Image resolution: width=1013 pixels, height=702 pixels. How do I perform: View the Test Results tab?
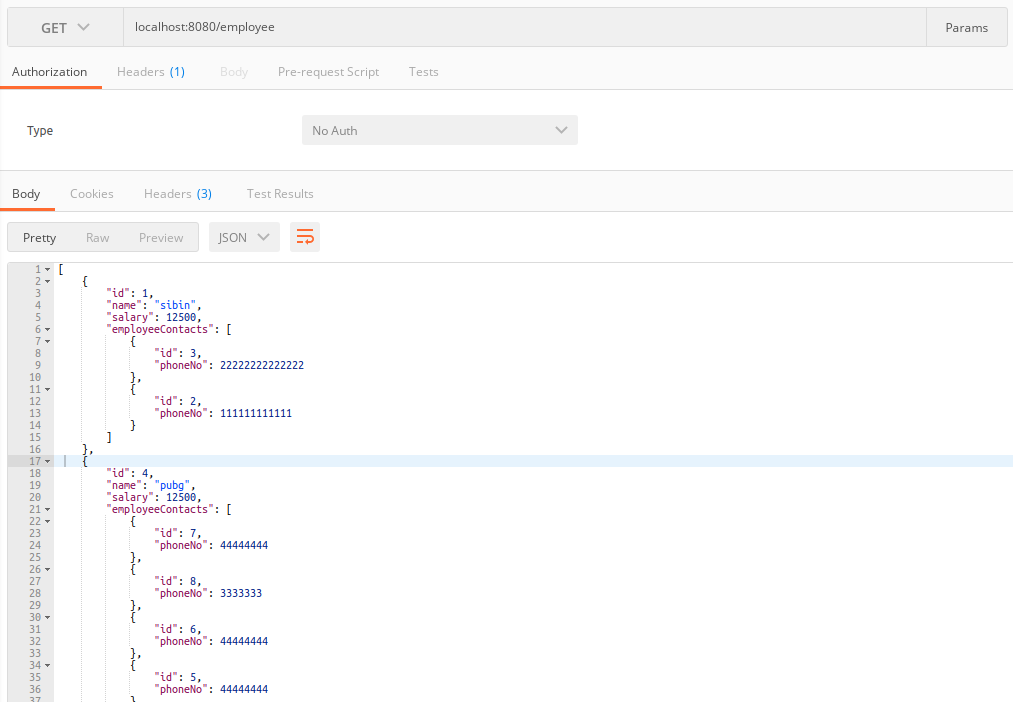pyautogui.click(x=279, y=193)
